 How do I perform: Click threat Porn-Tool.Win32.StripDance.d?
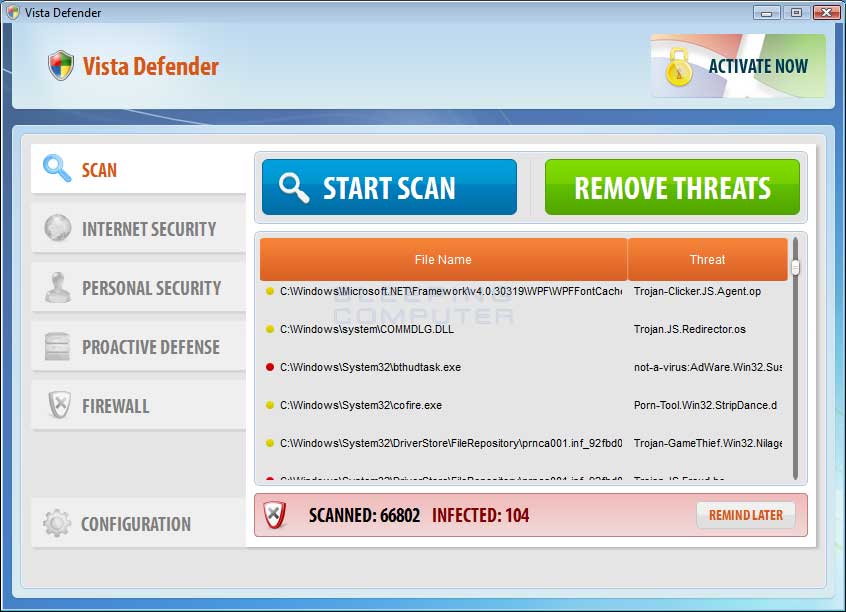point(705,405)
